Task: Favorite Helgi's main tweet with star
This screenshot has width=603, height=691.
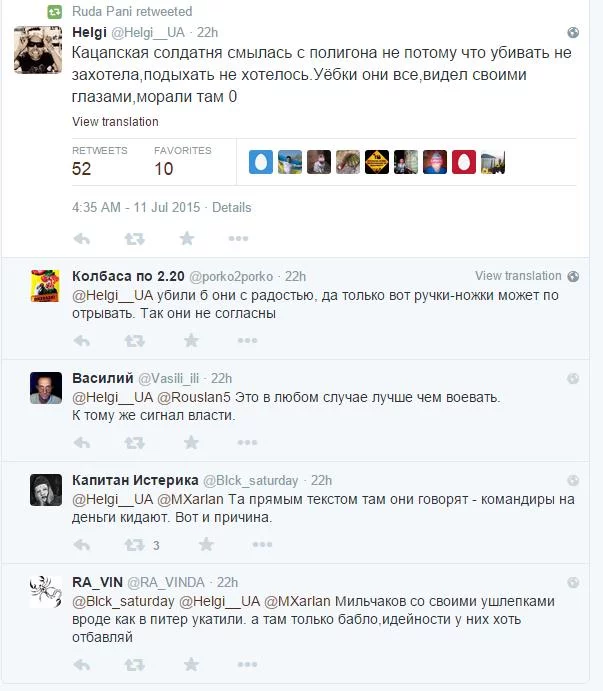Action: tap(187, 238)
